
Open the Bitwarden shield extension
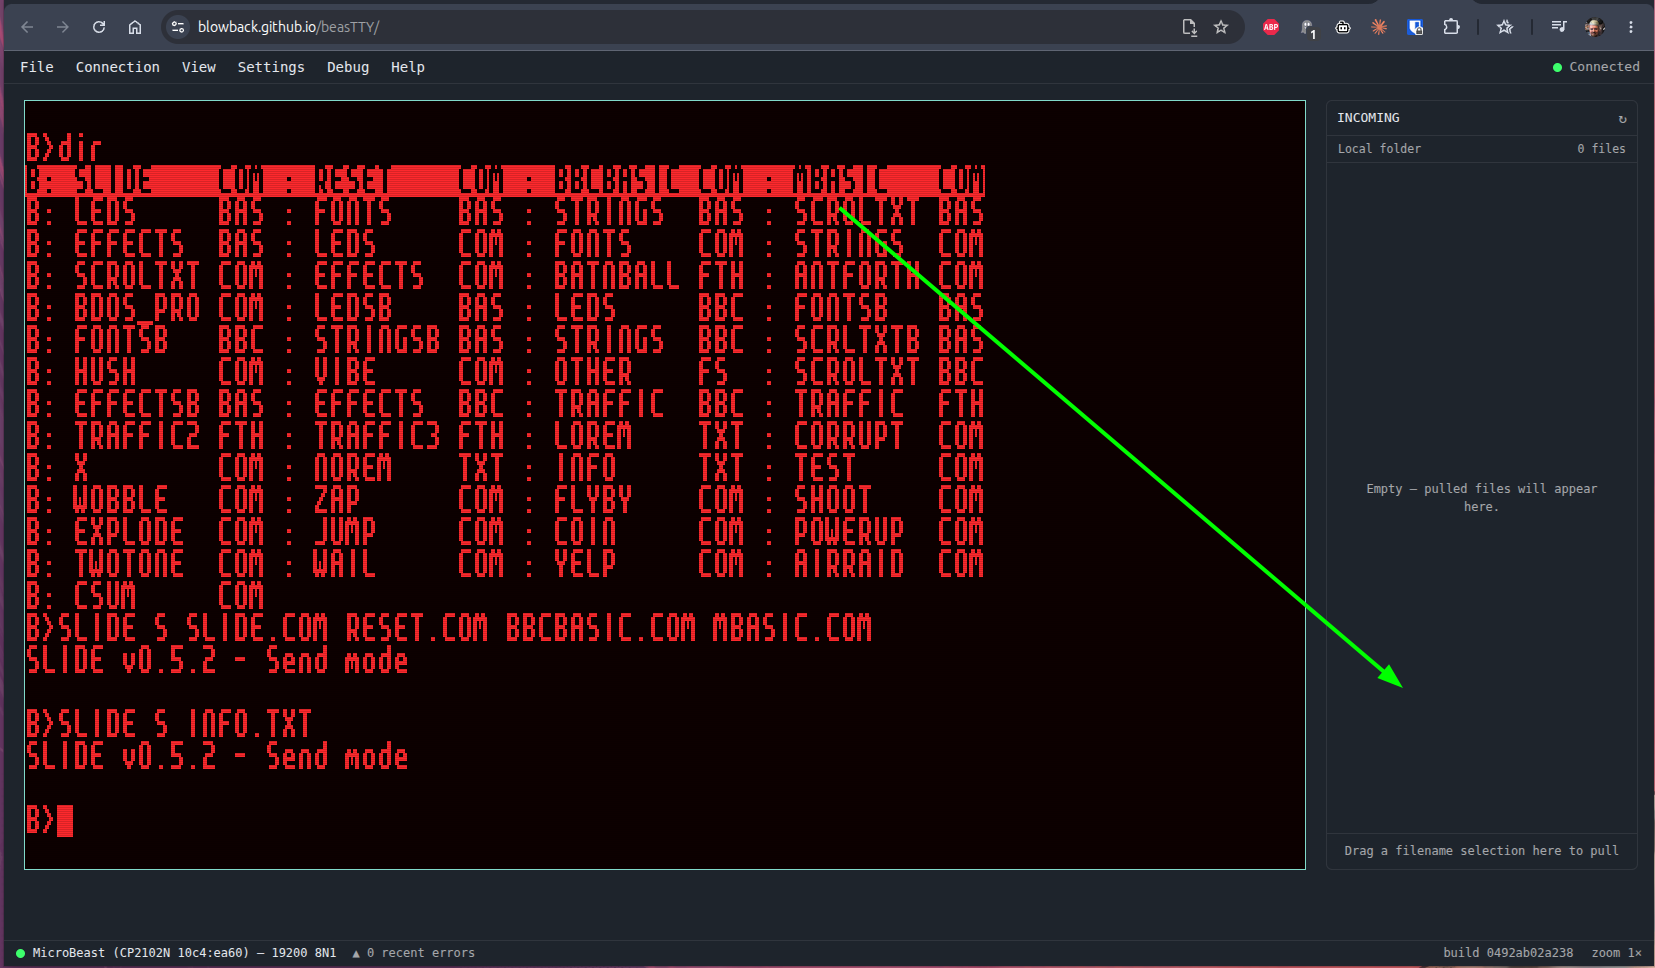pyautogui.click(x=1415, y=27)
